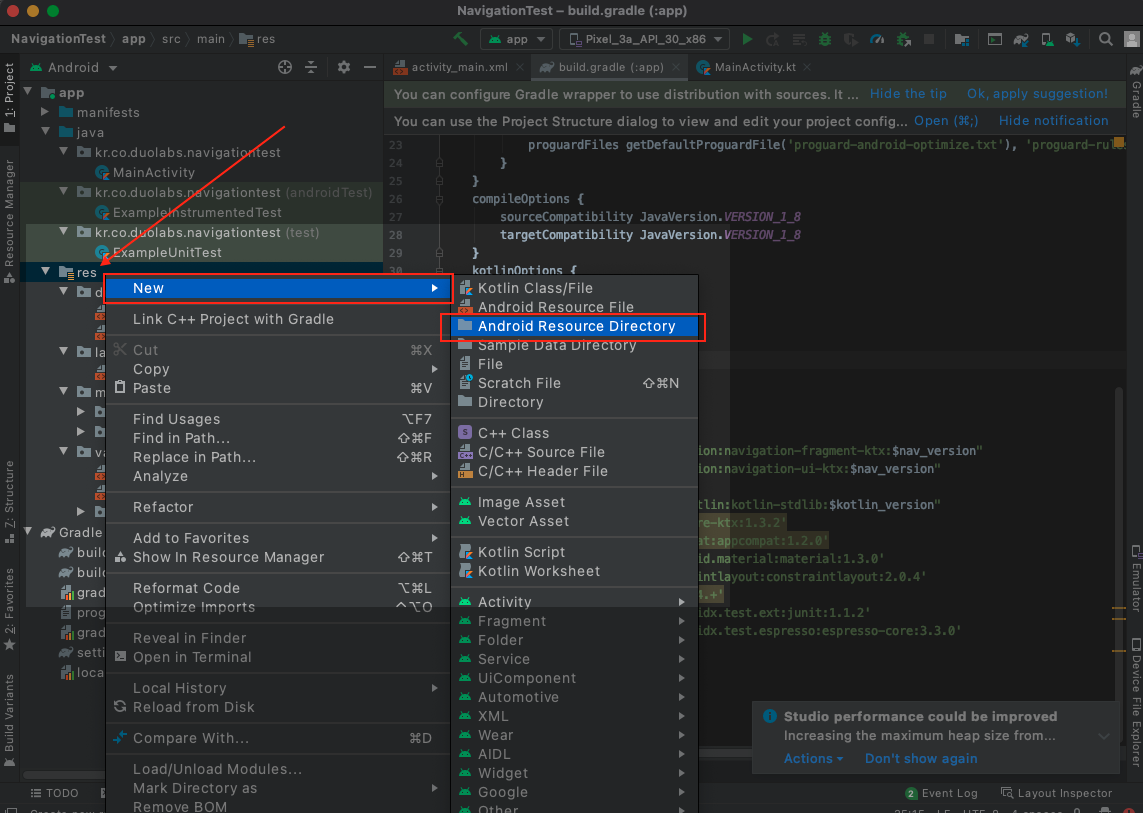1143x813 pixels.
Task: Click Sync Project with Gradle Files icon
Action: (x=1021, y=39)
